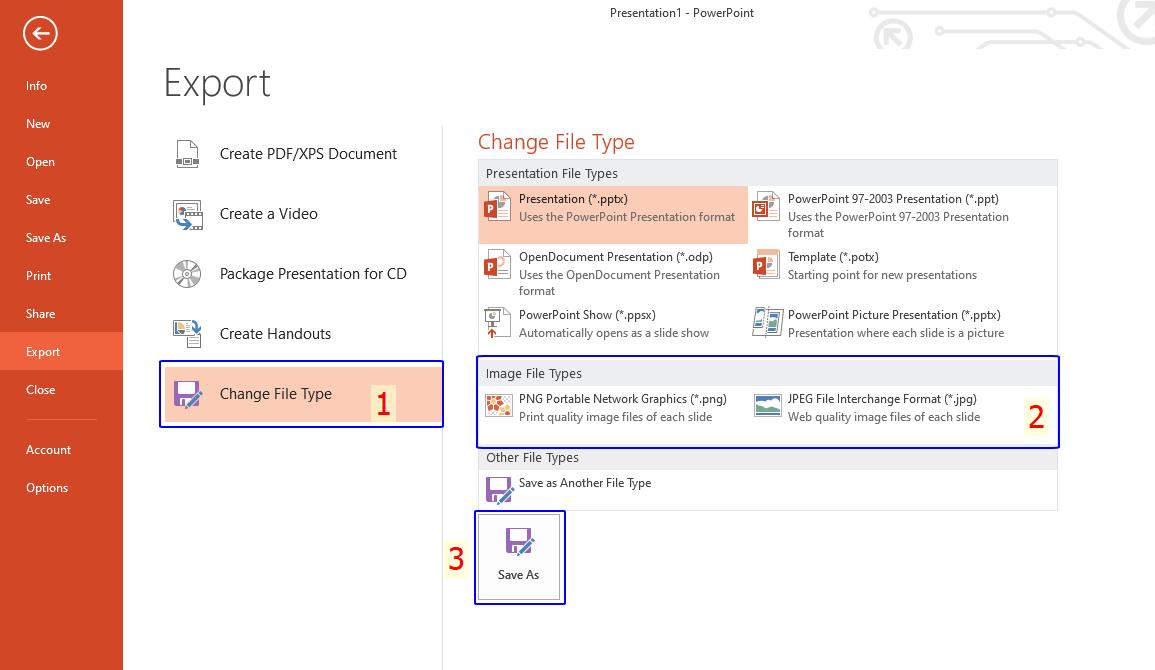Go to the Info section
This screenshot has width=1155, height=670.
click(x=36, y=86)
